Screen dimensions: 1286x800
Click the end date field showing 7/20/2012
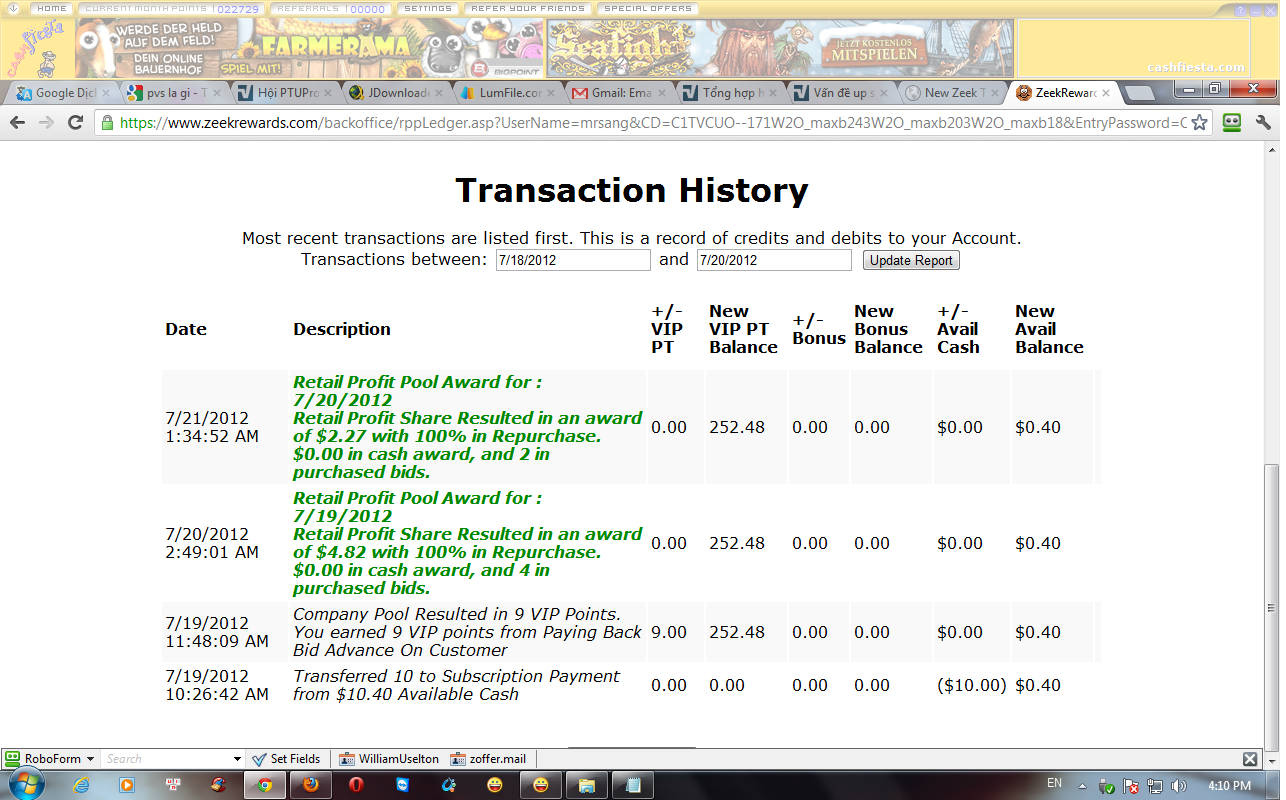click(x=774, y=260)
